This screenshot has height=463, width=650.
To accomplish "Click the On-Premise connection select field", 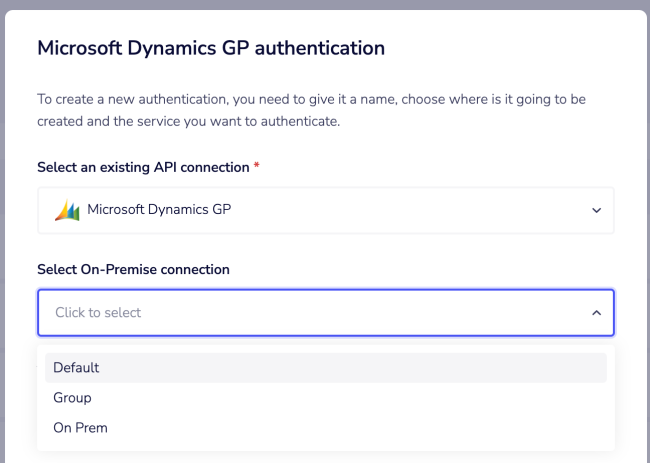I will tap(325, 313).
